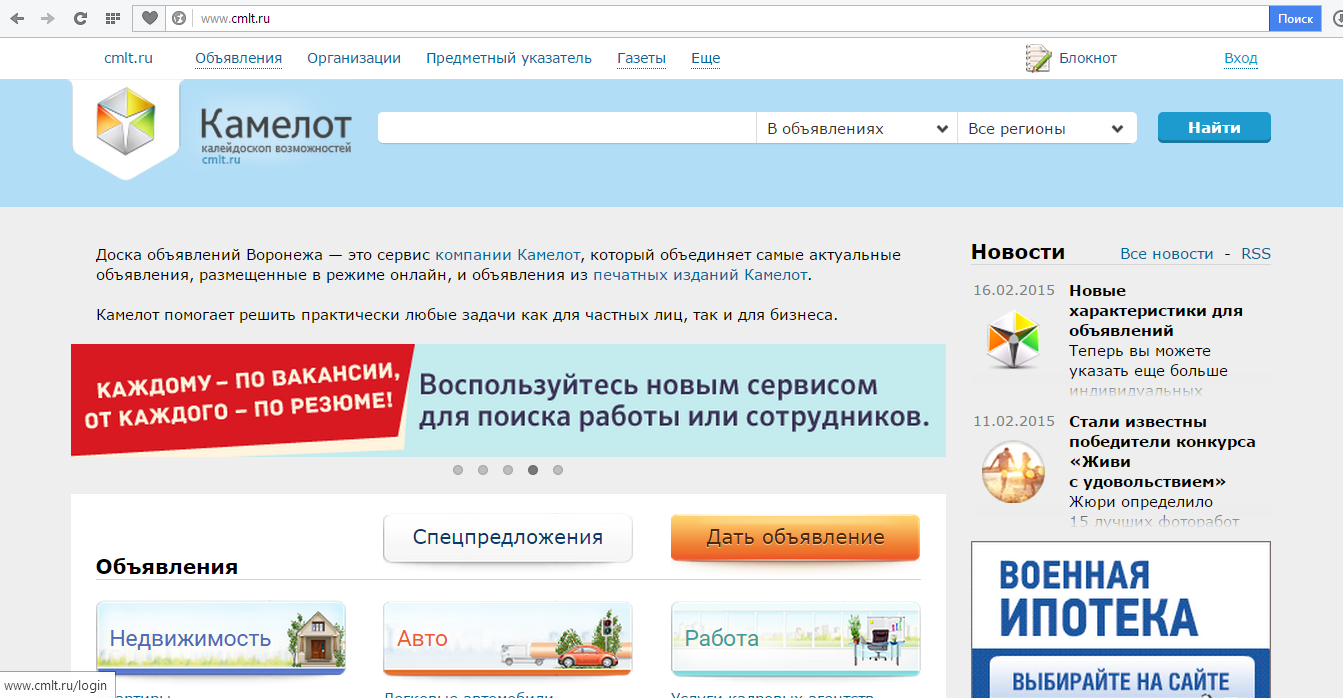Open 'Стали известны победители конкурса' news
Viewport: 1343px width, 698px height.
coord(1162,452)
